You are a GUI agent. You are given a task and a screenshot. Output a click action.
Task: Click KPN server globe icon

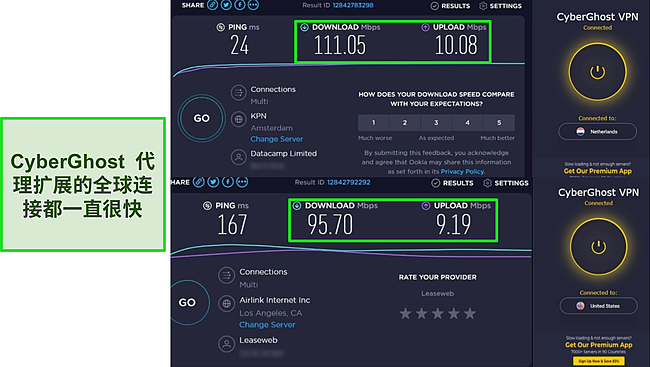click(x=239, y=119)
